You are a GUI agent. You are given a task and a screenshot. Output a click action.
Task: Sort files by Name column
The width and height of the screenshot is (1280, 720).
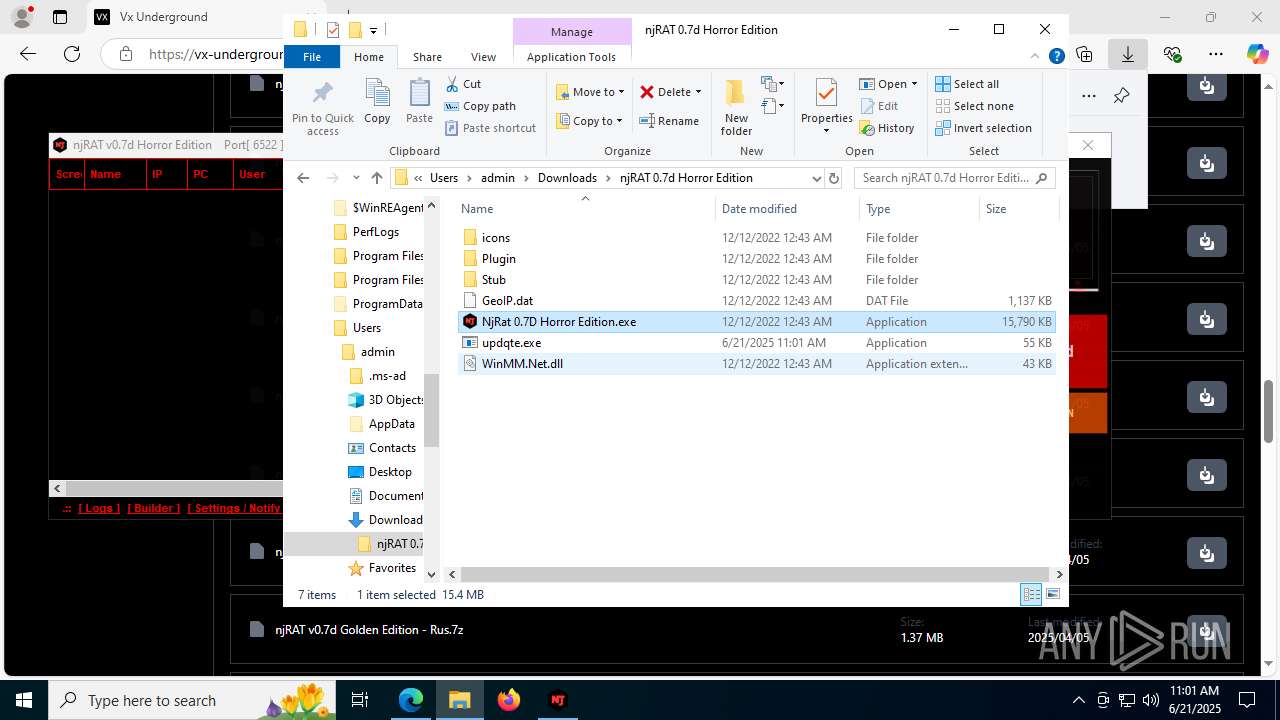[x=585, y=209]
